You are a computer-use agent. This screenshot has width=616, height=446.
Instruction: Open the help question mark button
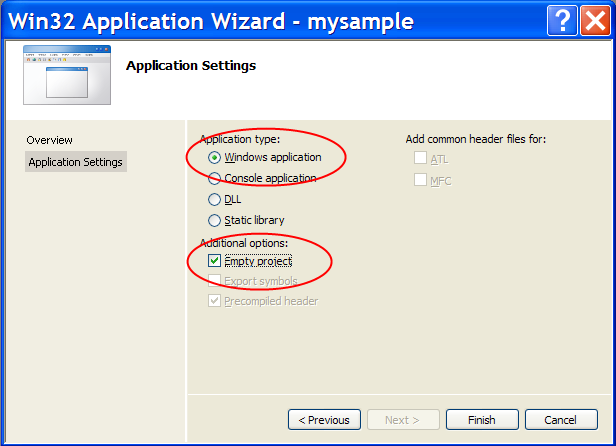(x=562, y=20)
